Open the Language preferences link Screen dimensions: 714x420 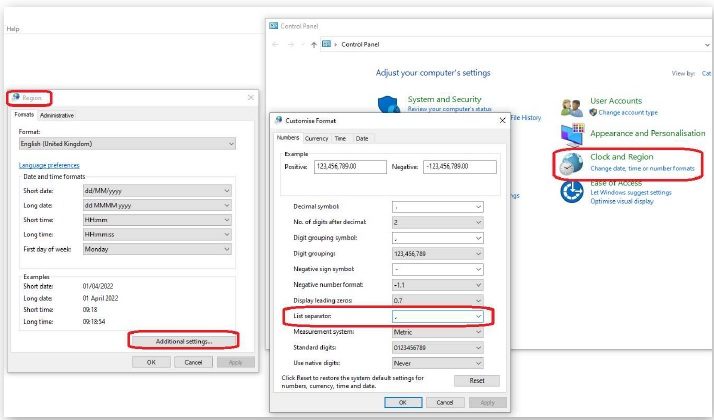[x=49, y=165]
